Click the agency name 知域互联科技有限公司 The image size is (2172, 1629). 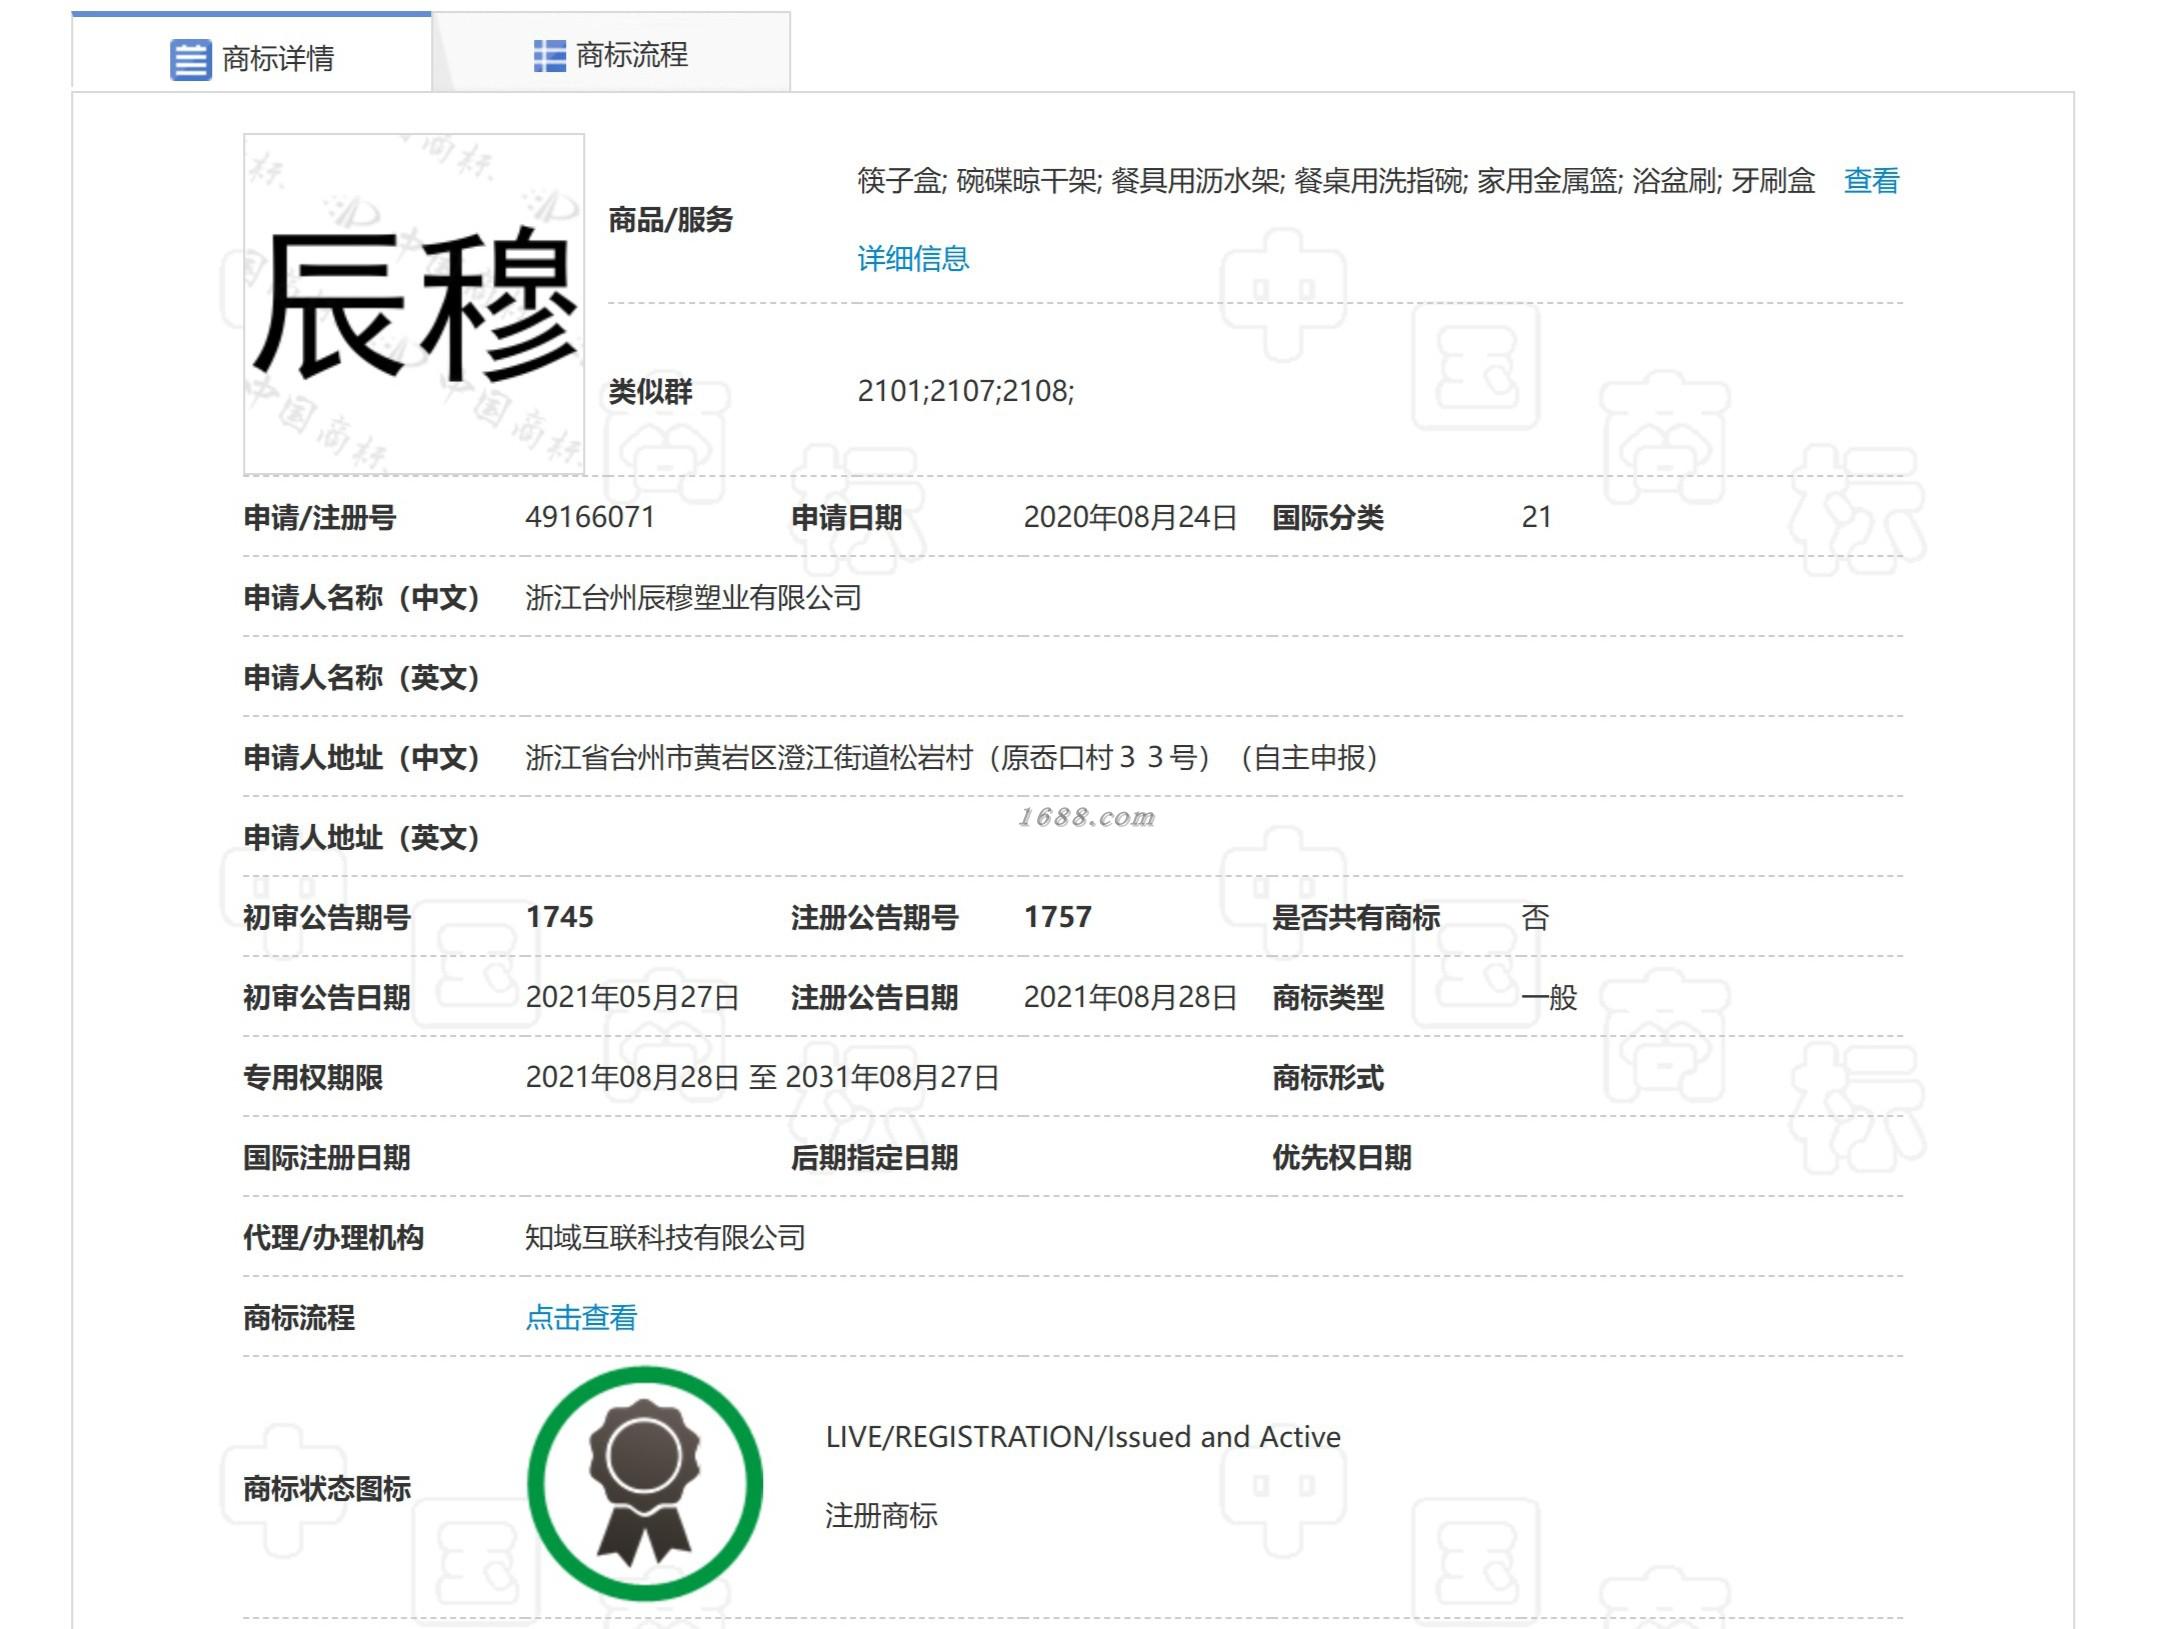[665, 1238]
